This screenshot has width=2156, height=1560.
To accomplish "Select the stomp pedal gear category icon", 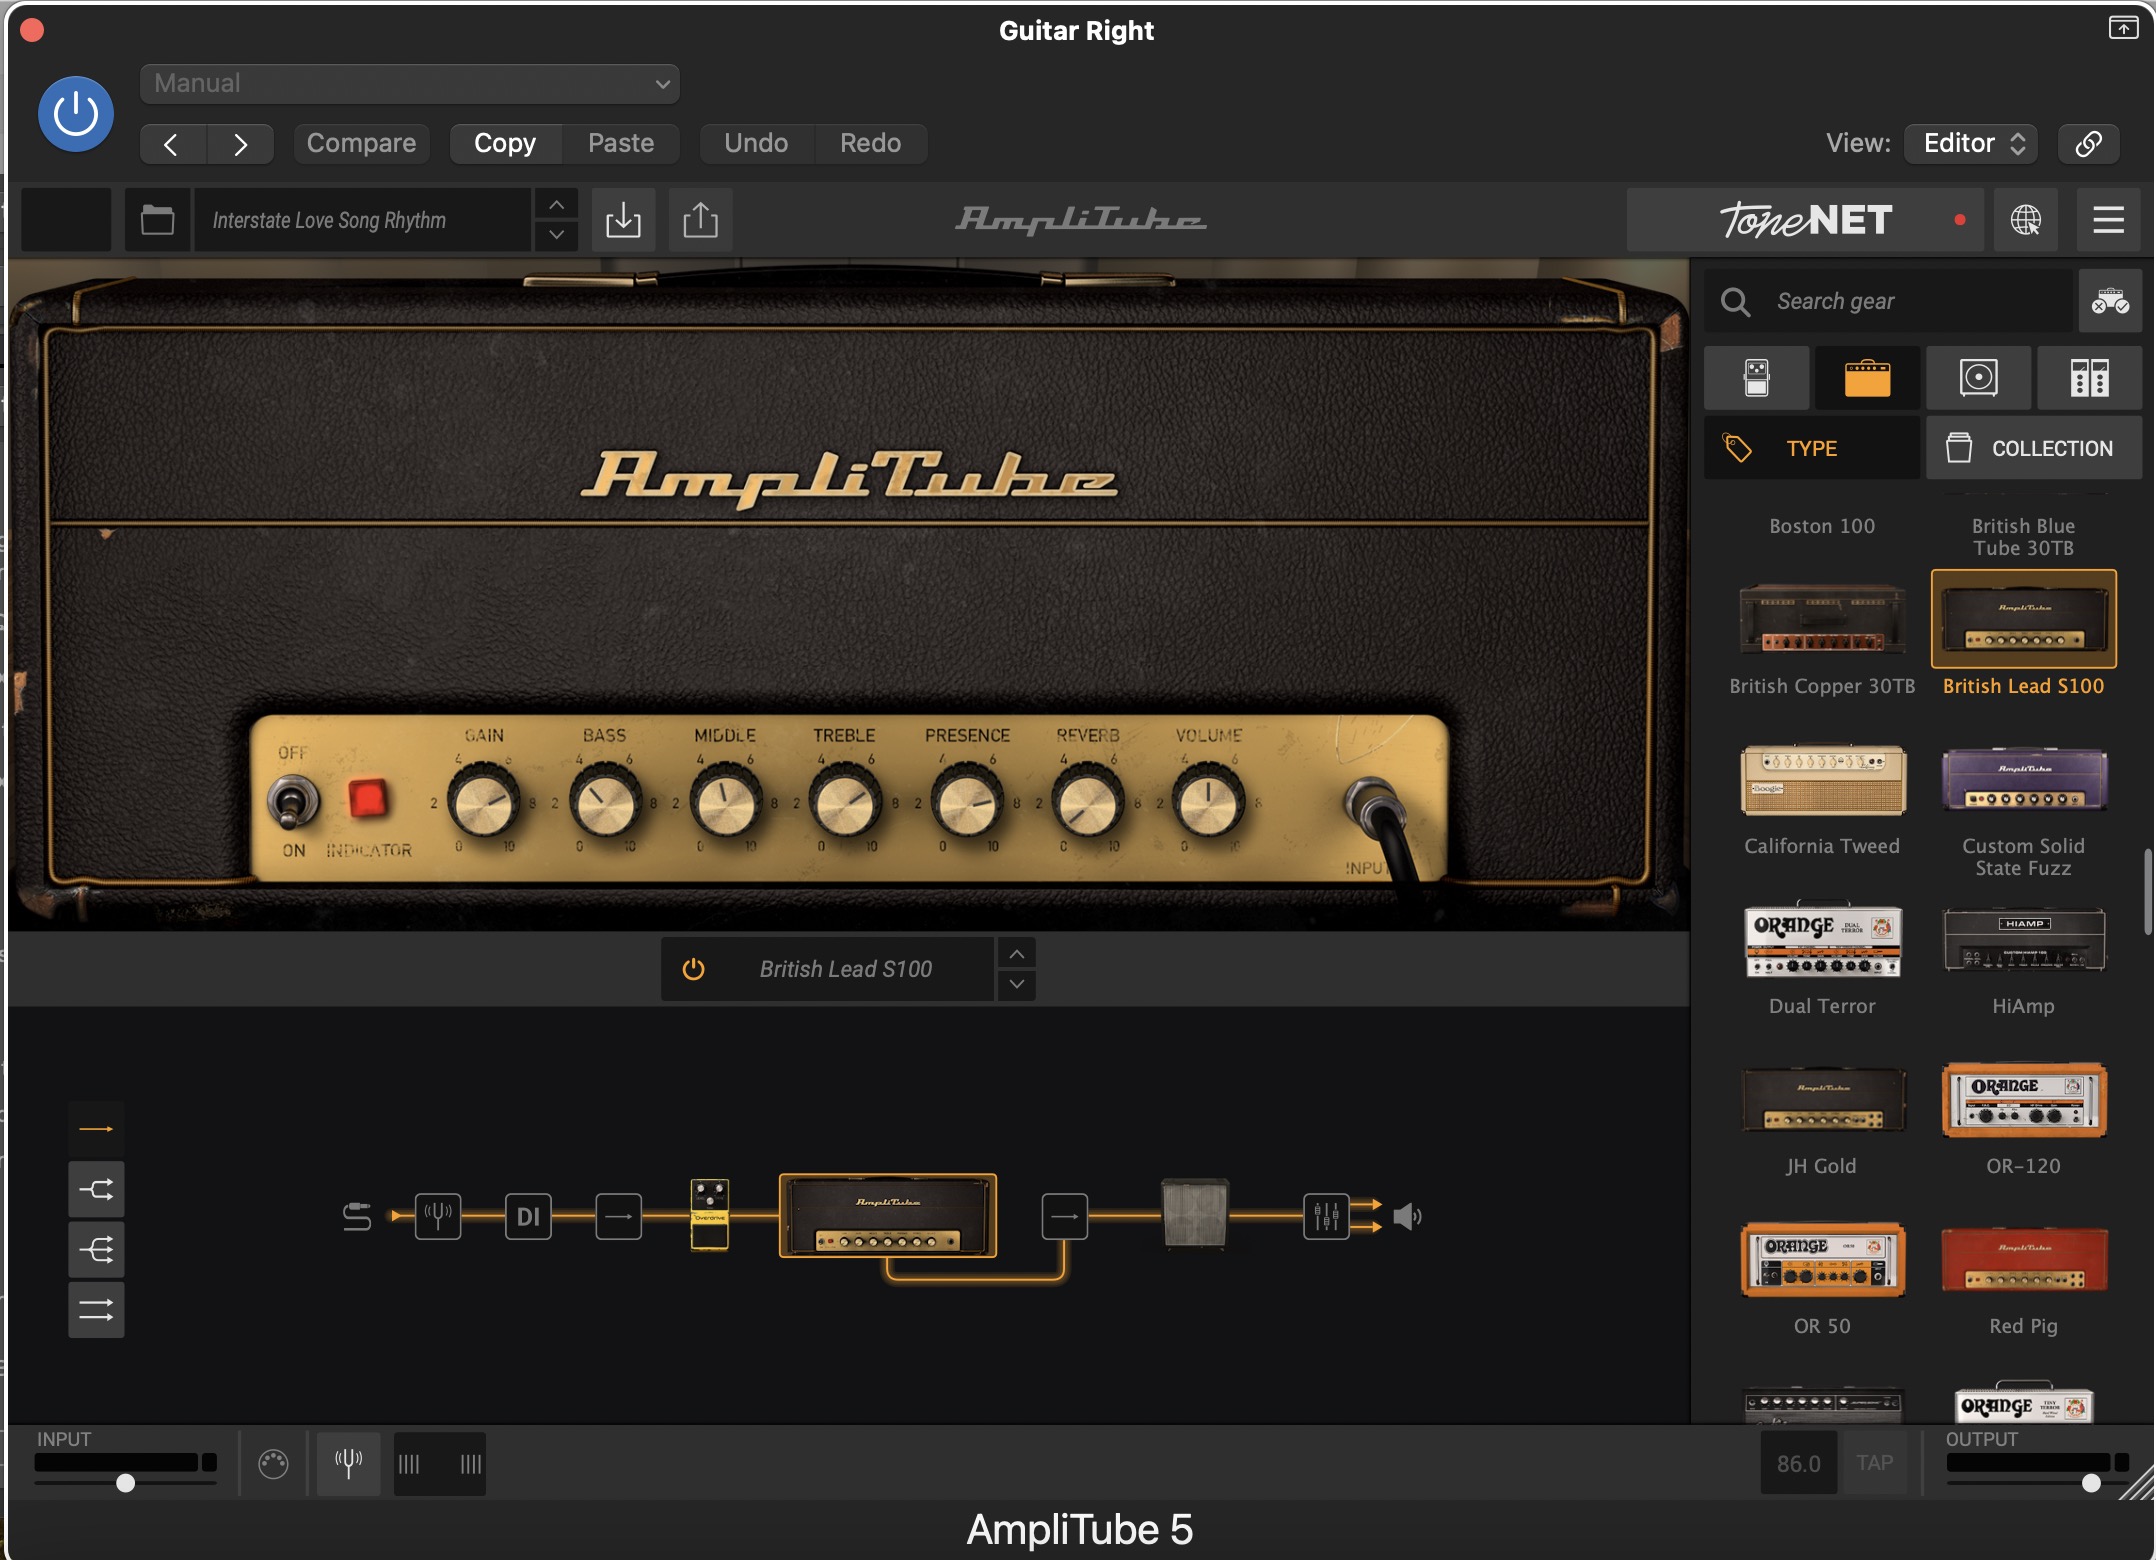I will (1756, 378).
